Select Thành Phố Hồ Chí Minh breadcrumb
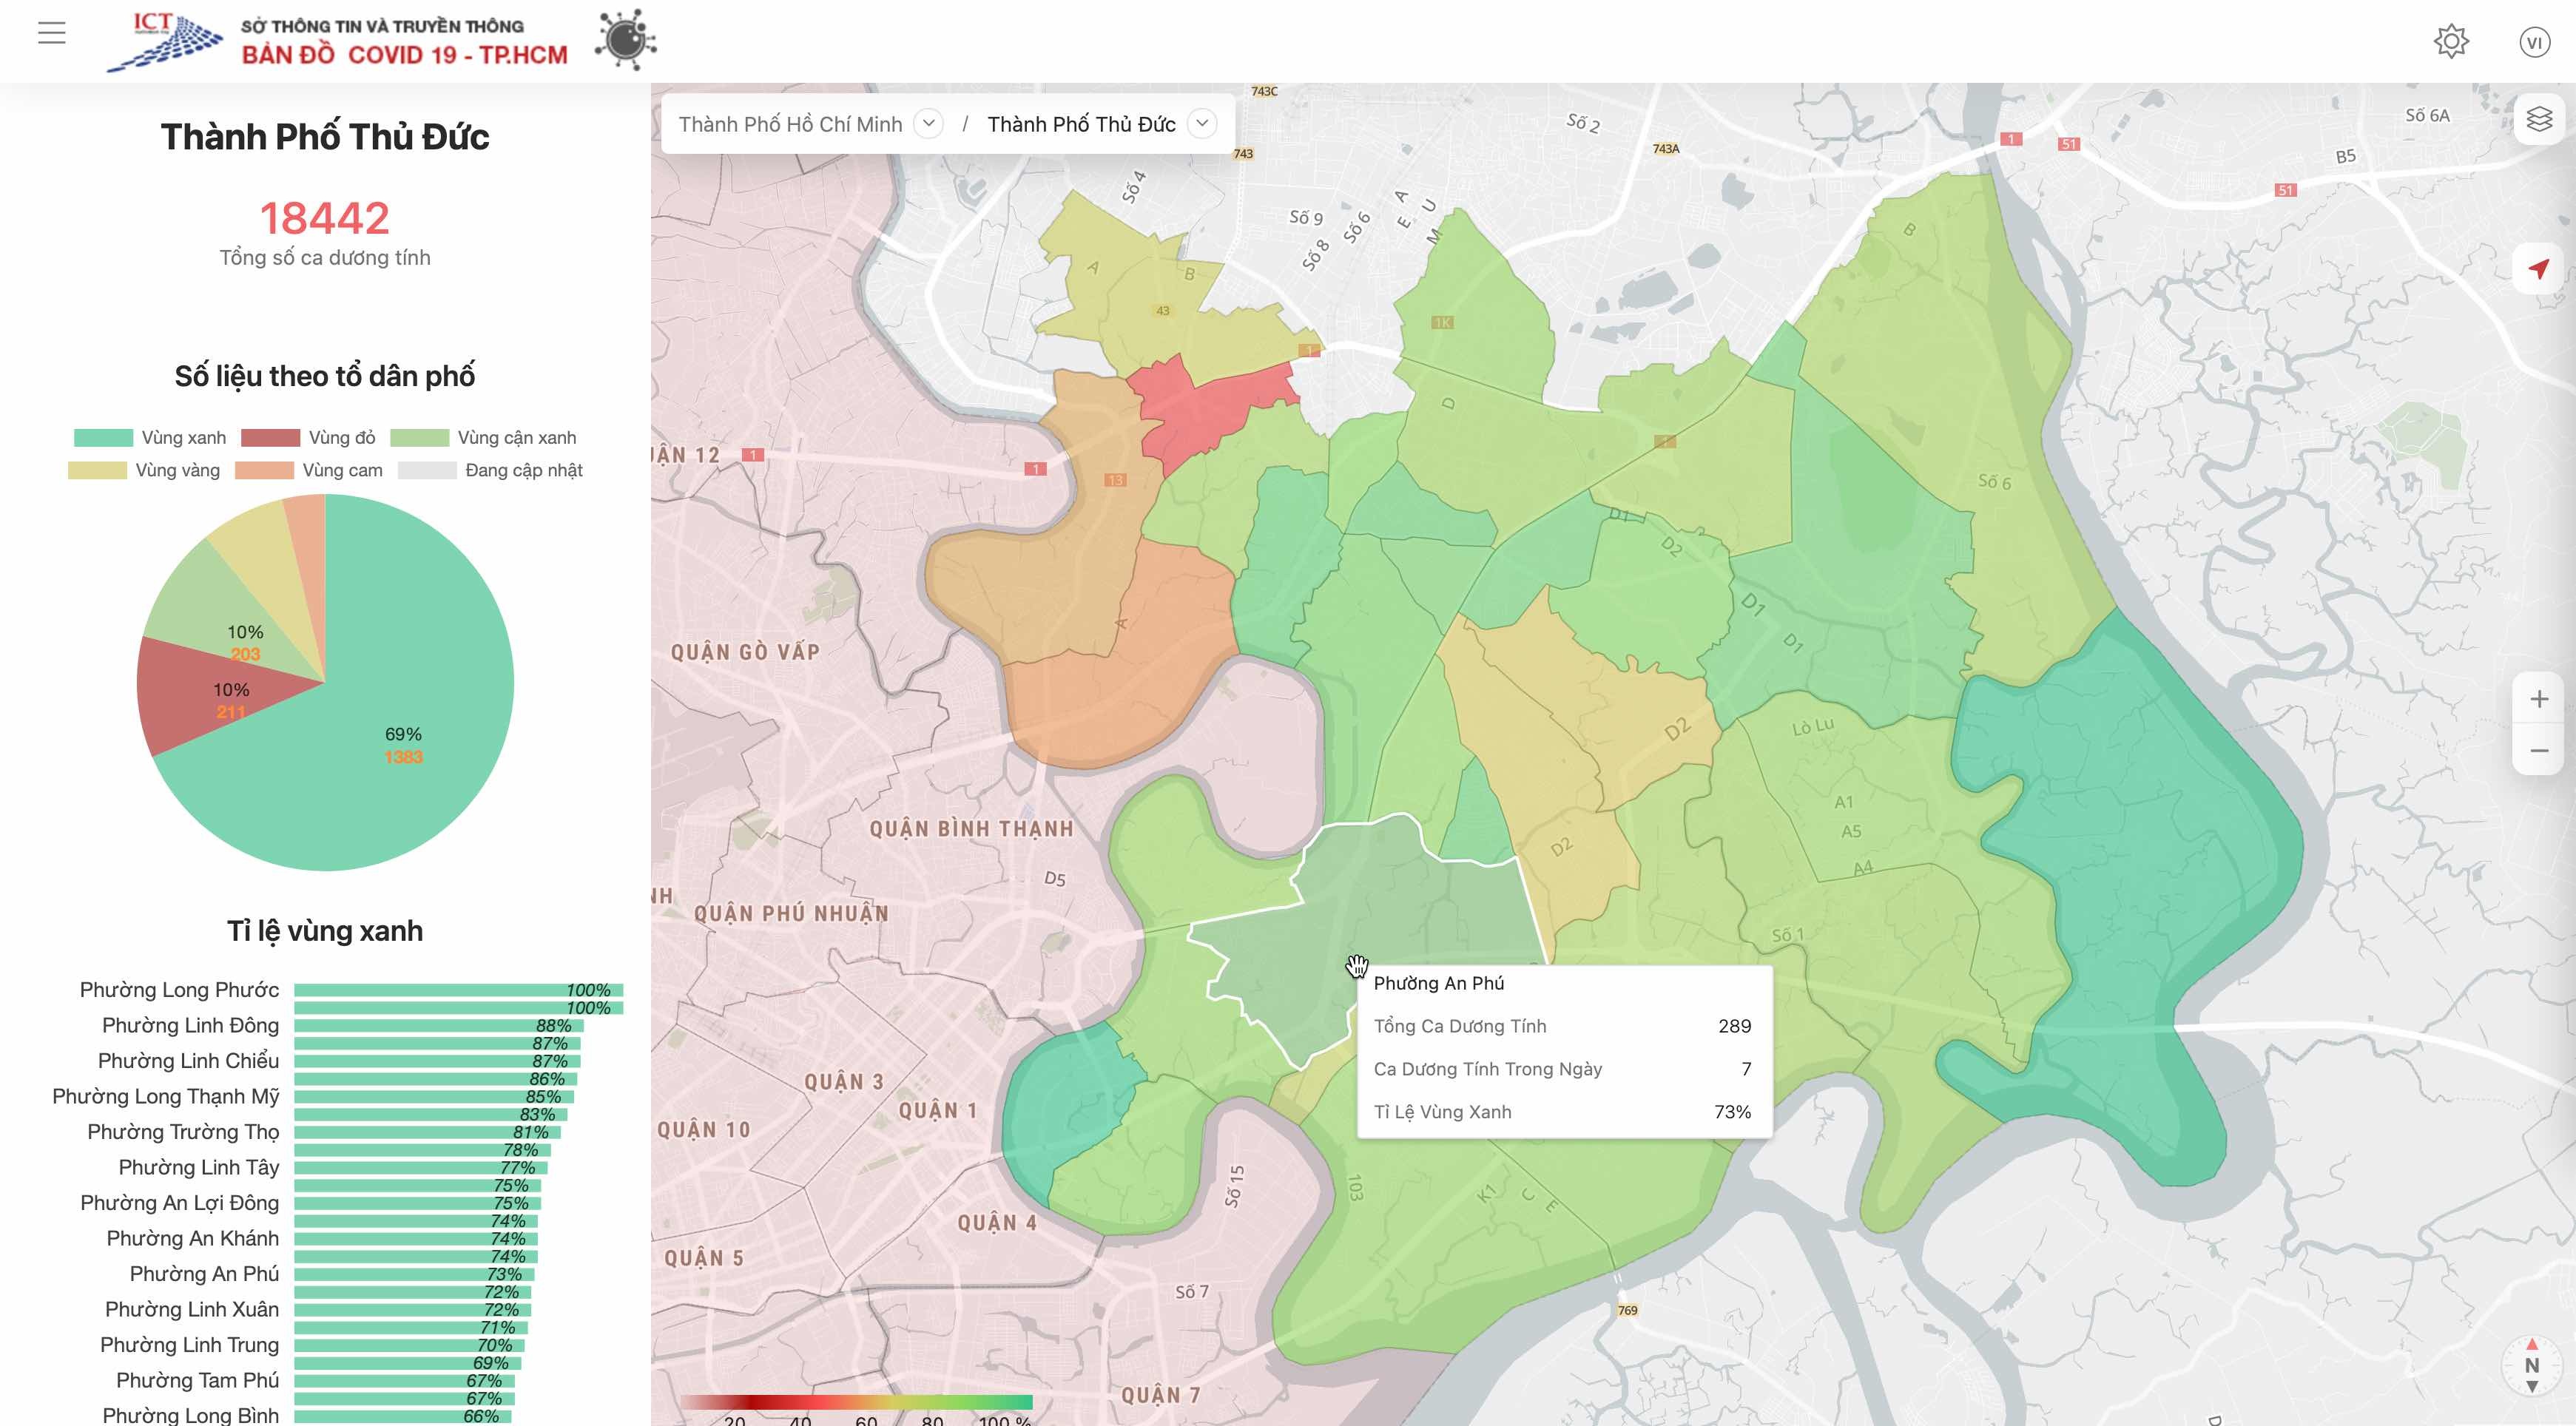This screenshot has width=2576, height=1426. pyautogui.click(x=790, y=124)
